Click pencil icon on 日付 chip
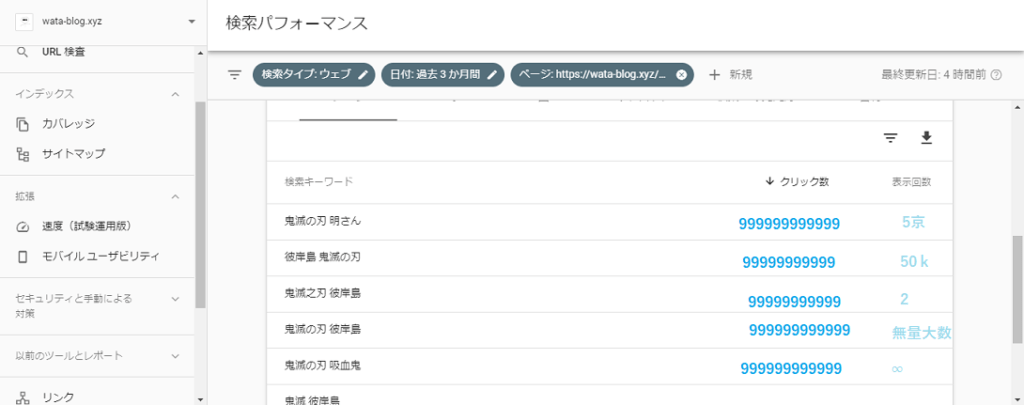This screenshot has width=1024, height=405. pyautogui.click(x=493, y=74)
